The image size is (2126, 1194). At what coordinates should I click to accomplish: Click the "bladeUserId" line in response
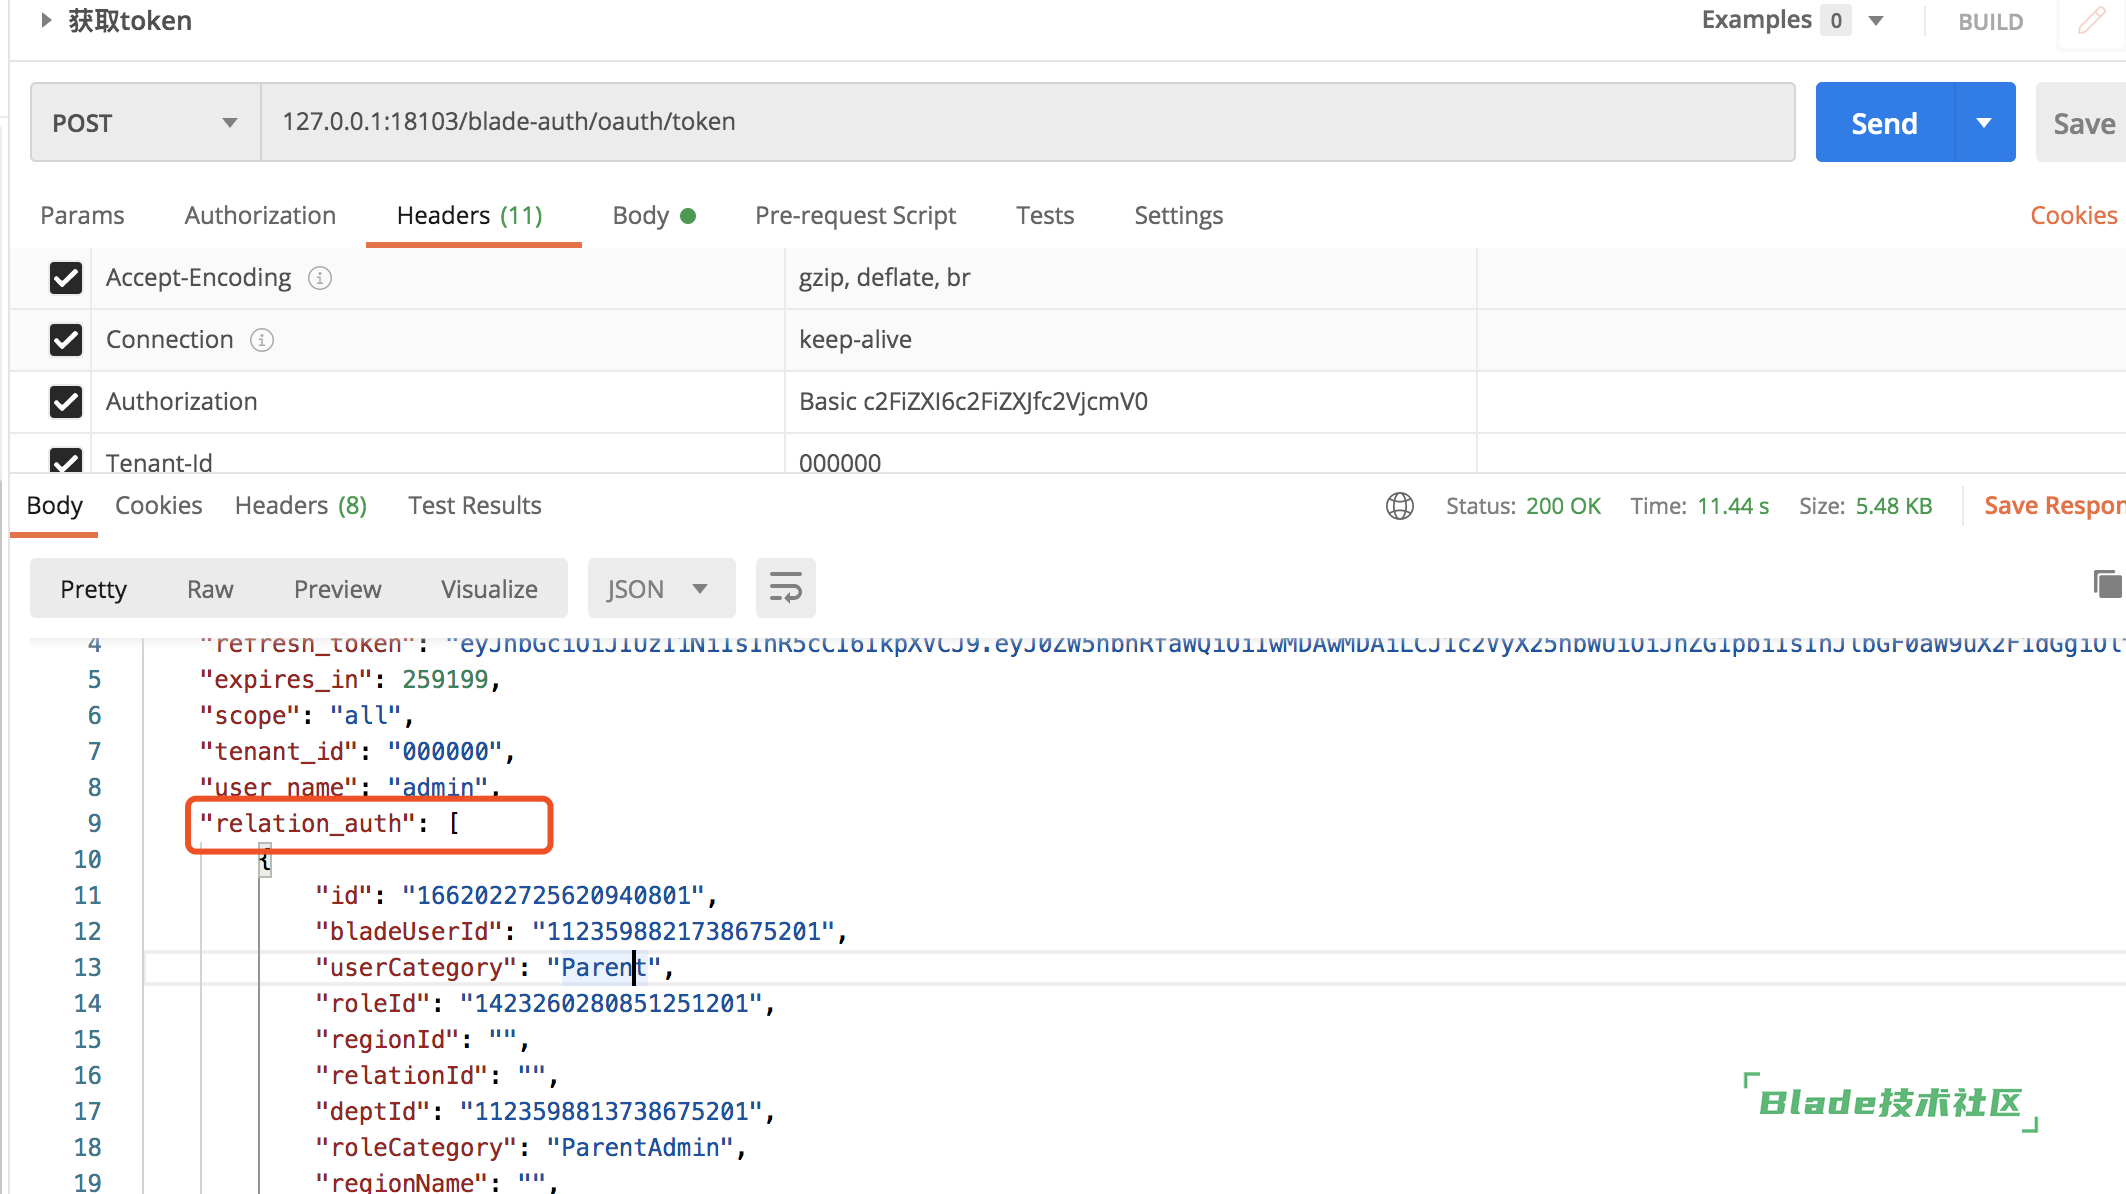tap(580, 932)
